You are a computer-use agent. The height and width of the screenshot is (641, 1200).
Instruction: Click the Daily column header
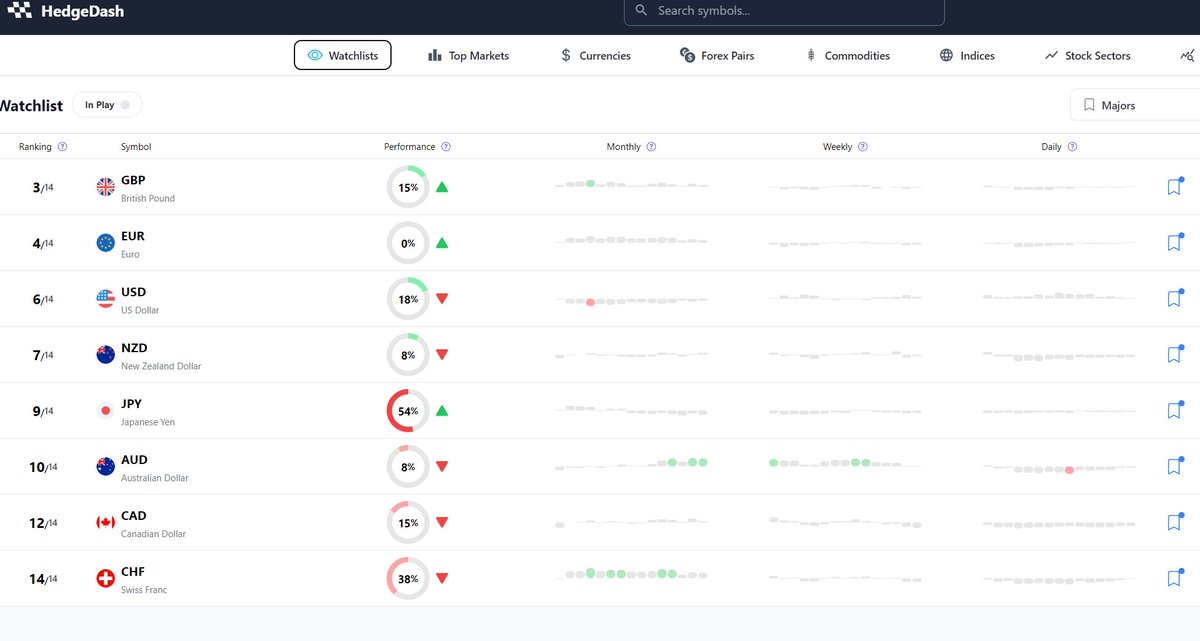coord(1051,147)
